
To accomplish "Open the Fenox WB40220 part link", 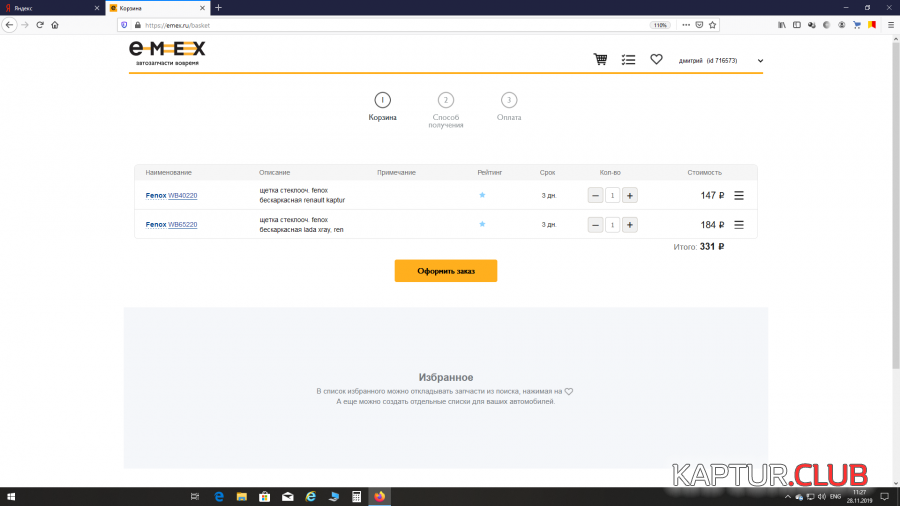I will tap(182, 196).
